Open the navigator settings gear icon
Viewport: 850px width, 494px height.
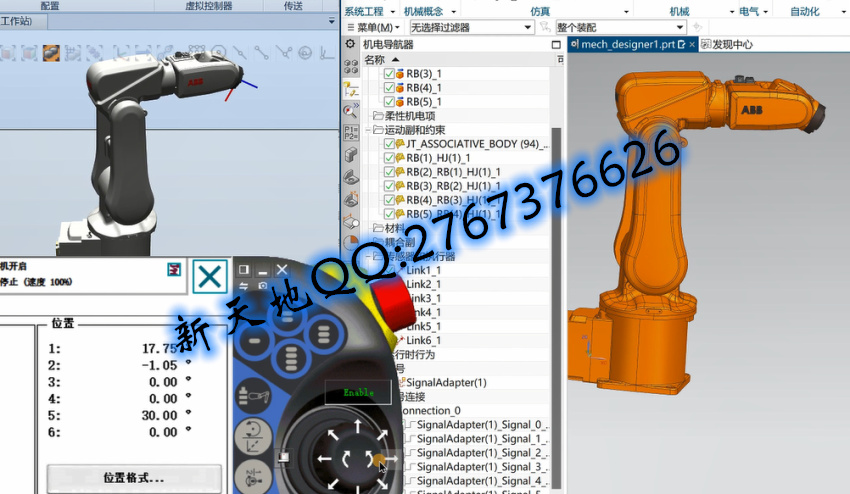(350, 44)
